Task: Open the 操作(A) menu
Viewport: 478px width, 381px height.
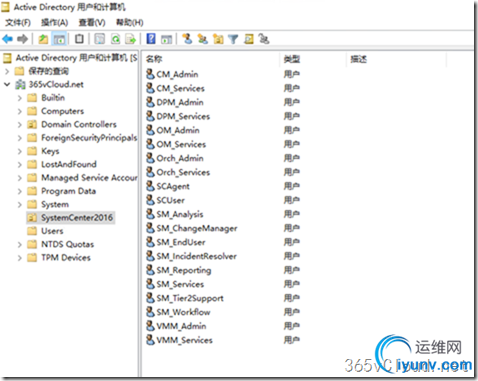Action: coord(54,22)
